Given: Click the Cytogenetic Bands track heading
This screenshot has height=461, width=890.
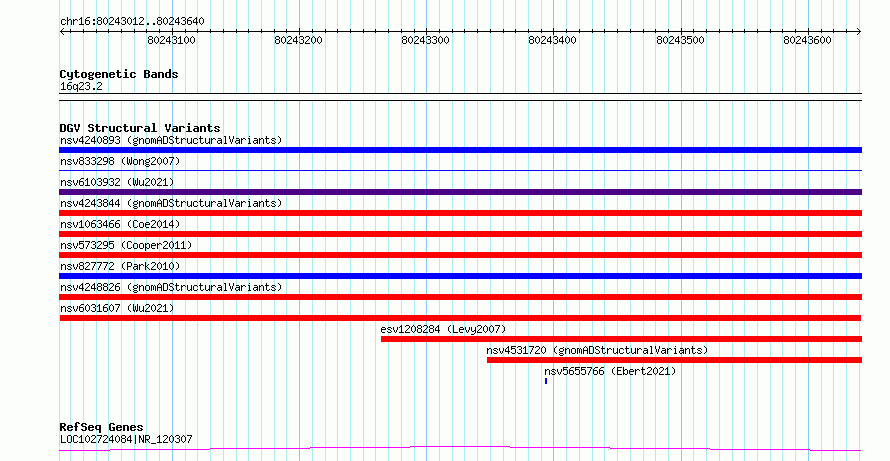Looking at the screenshot, I should [x=119, y=74].
